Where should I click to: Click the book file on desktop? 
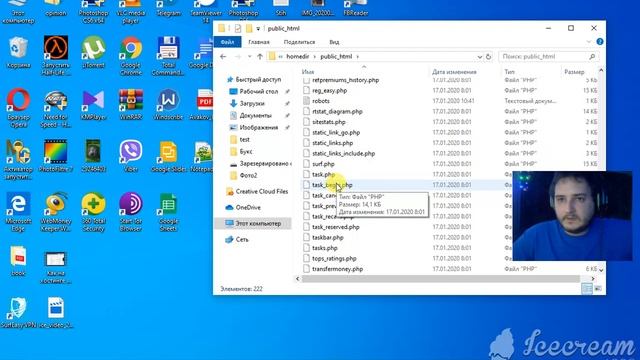(18, 261)
